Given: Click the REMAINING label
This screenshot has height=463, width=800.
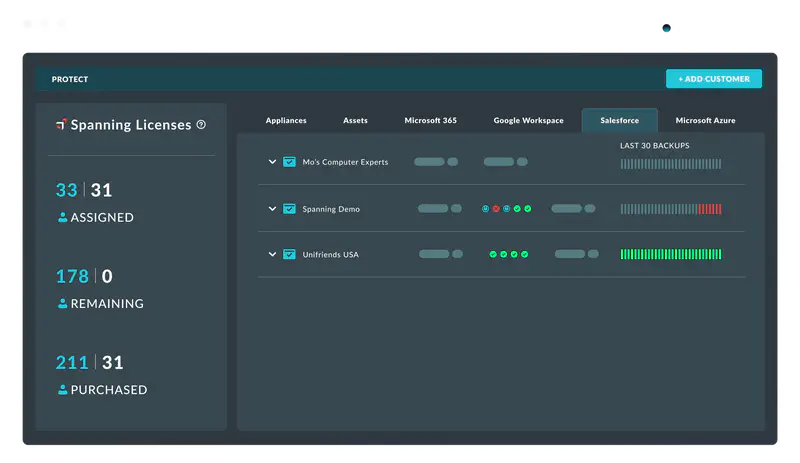Looking at the screenshot, I should (x=107, y=304).
